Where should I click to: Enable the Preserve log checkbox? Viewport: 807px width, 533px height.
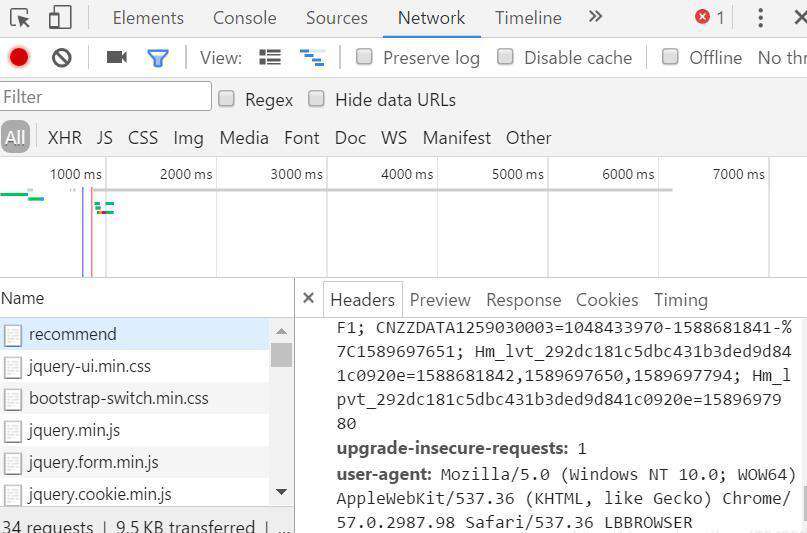click(x=364, y=57)
